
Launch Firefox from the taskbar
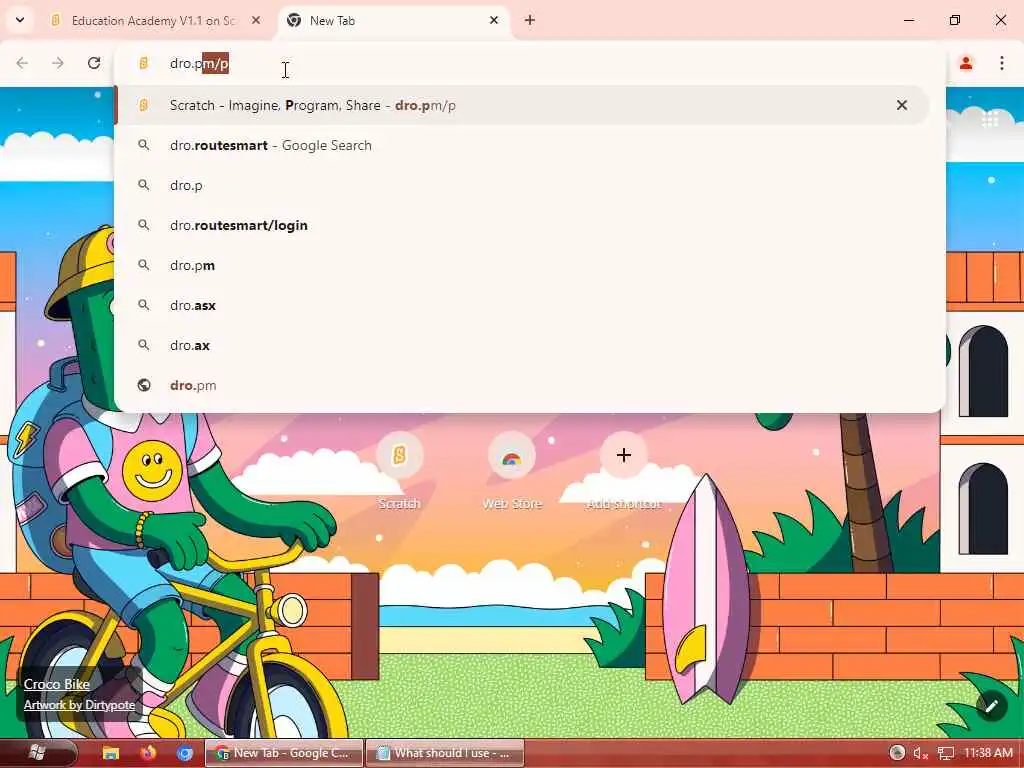tap(148, 753)
